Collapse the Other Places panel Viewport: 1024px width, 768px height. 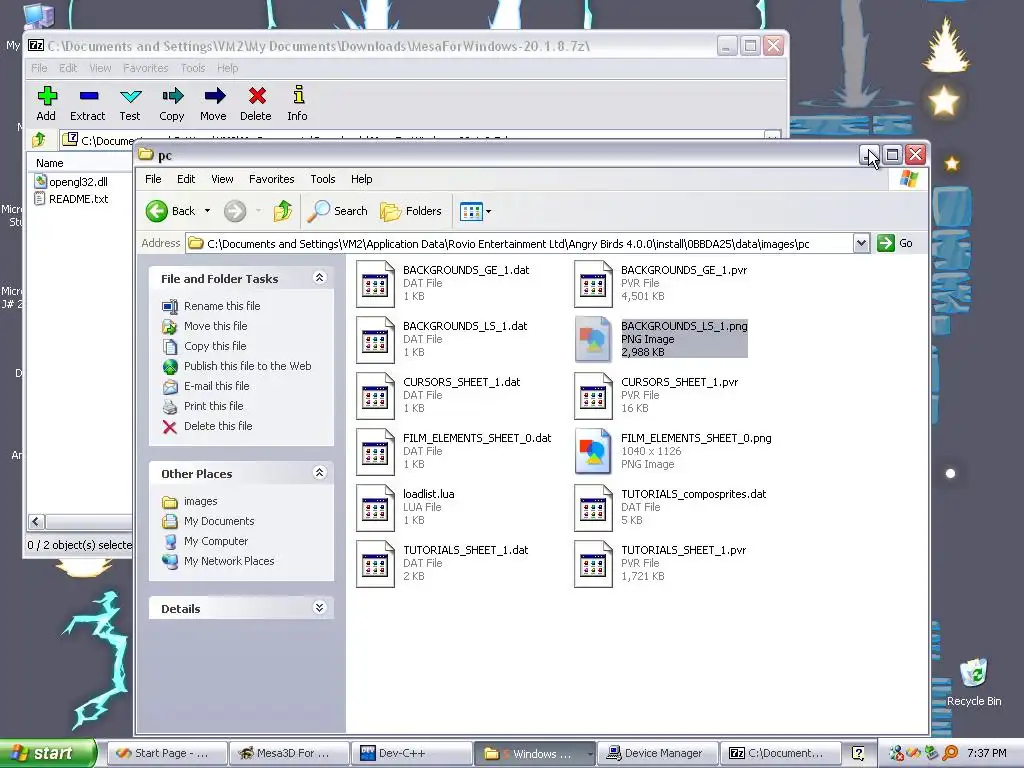[319, 472]
